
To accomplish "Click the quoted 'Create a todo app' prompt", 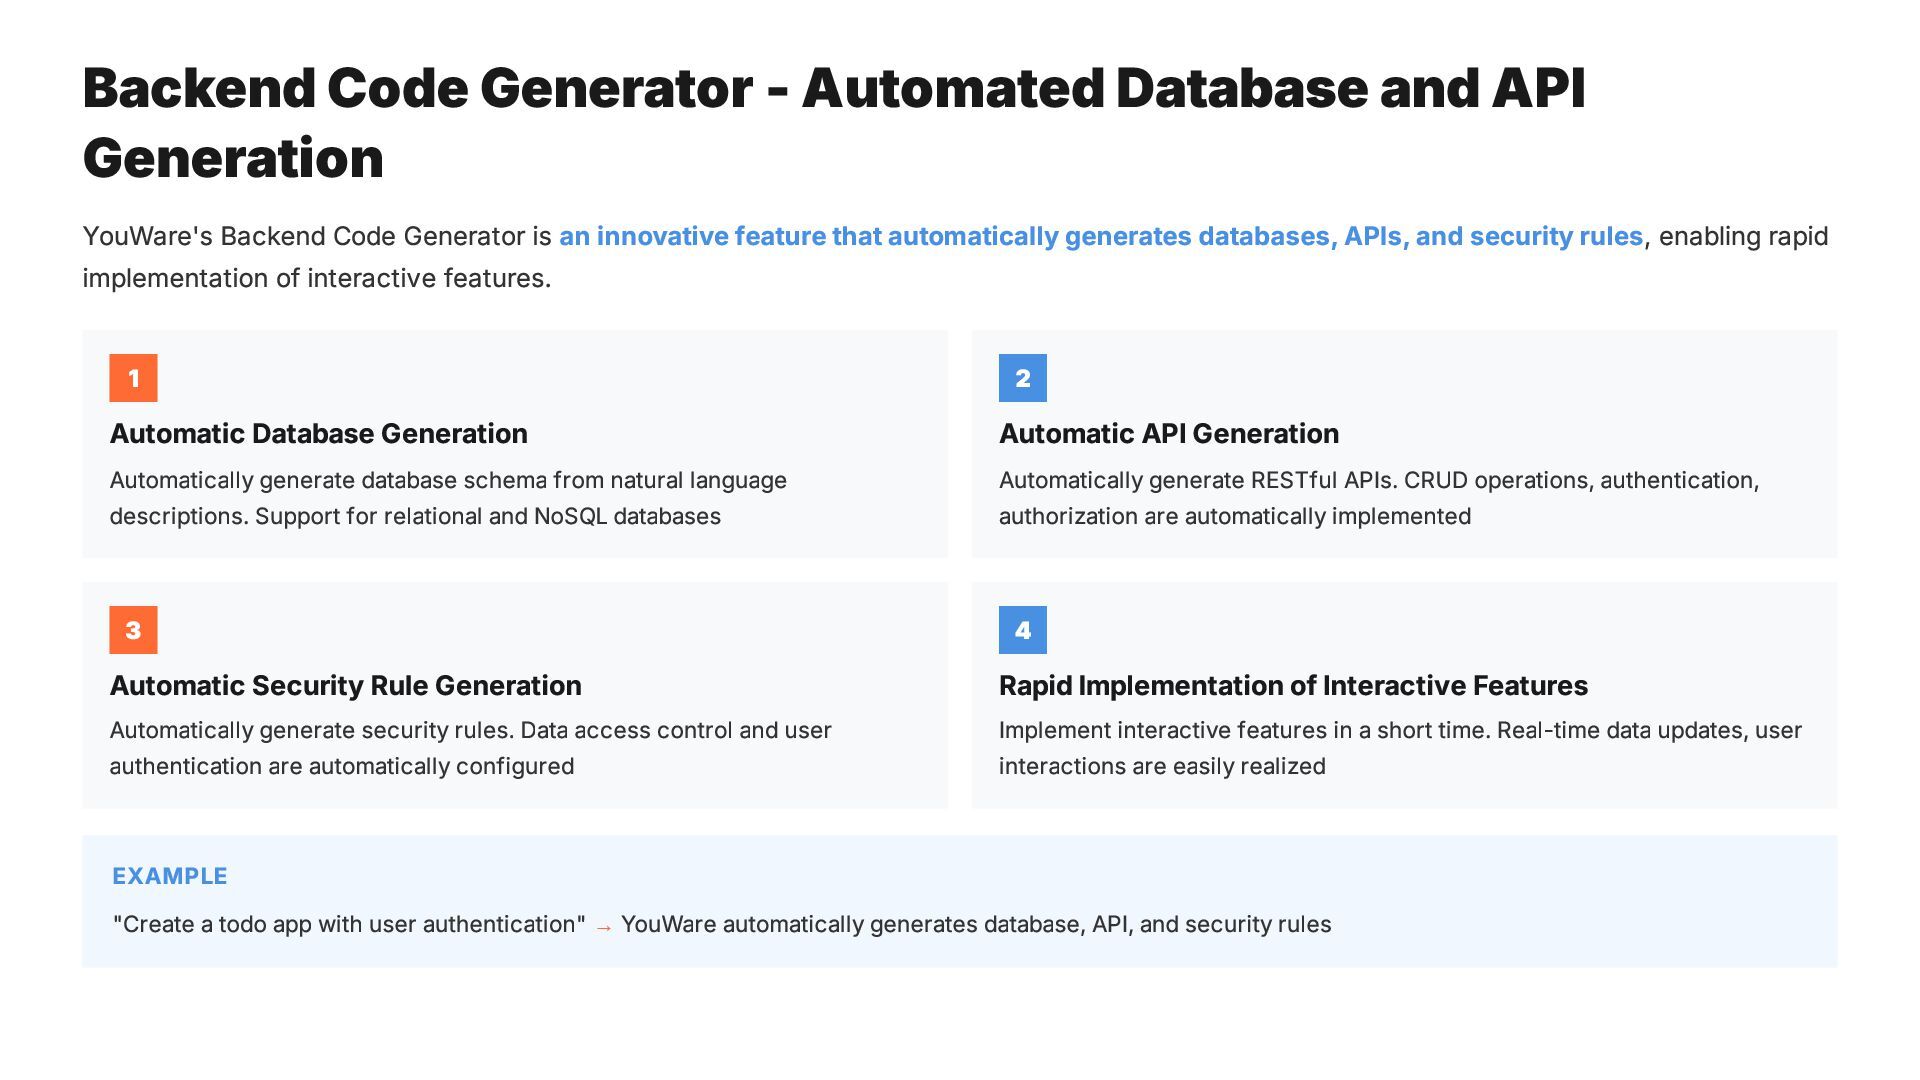I will click(x=349, y=925).
